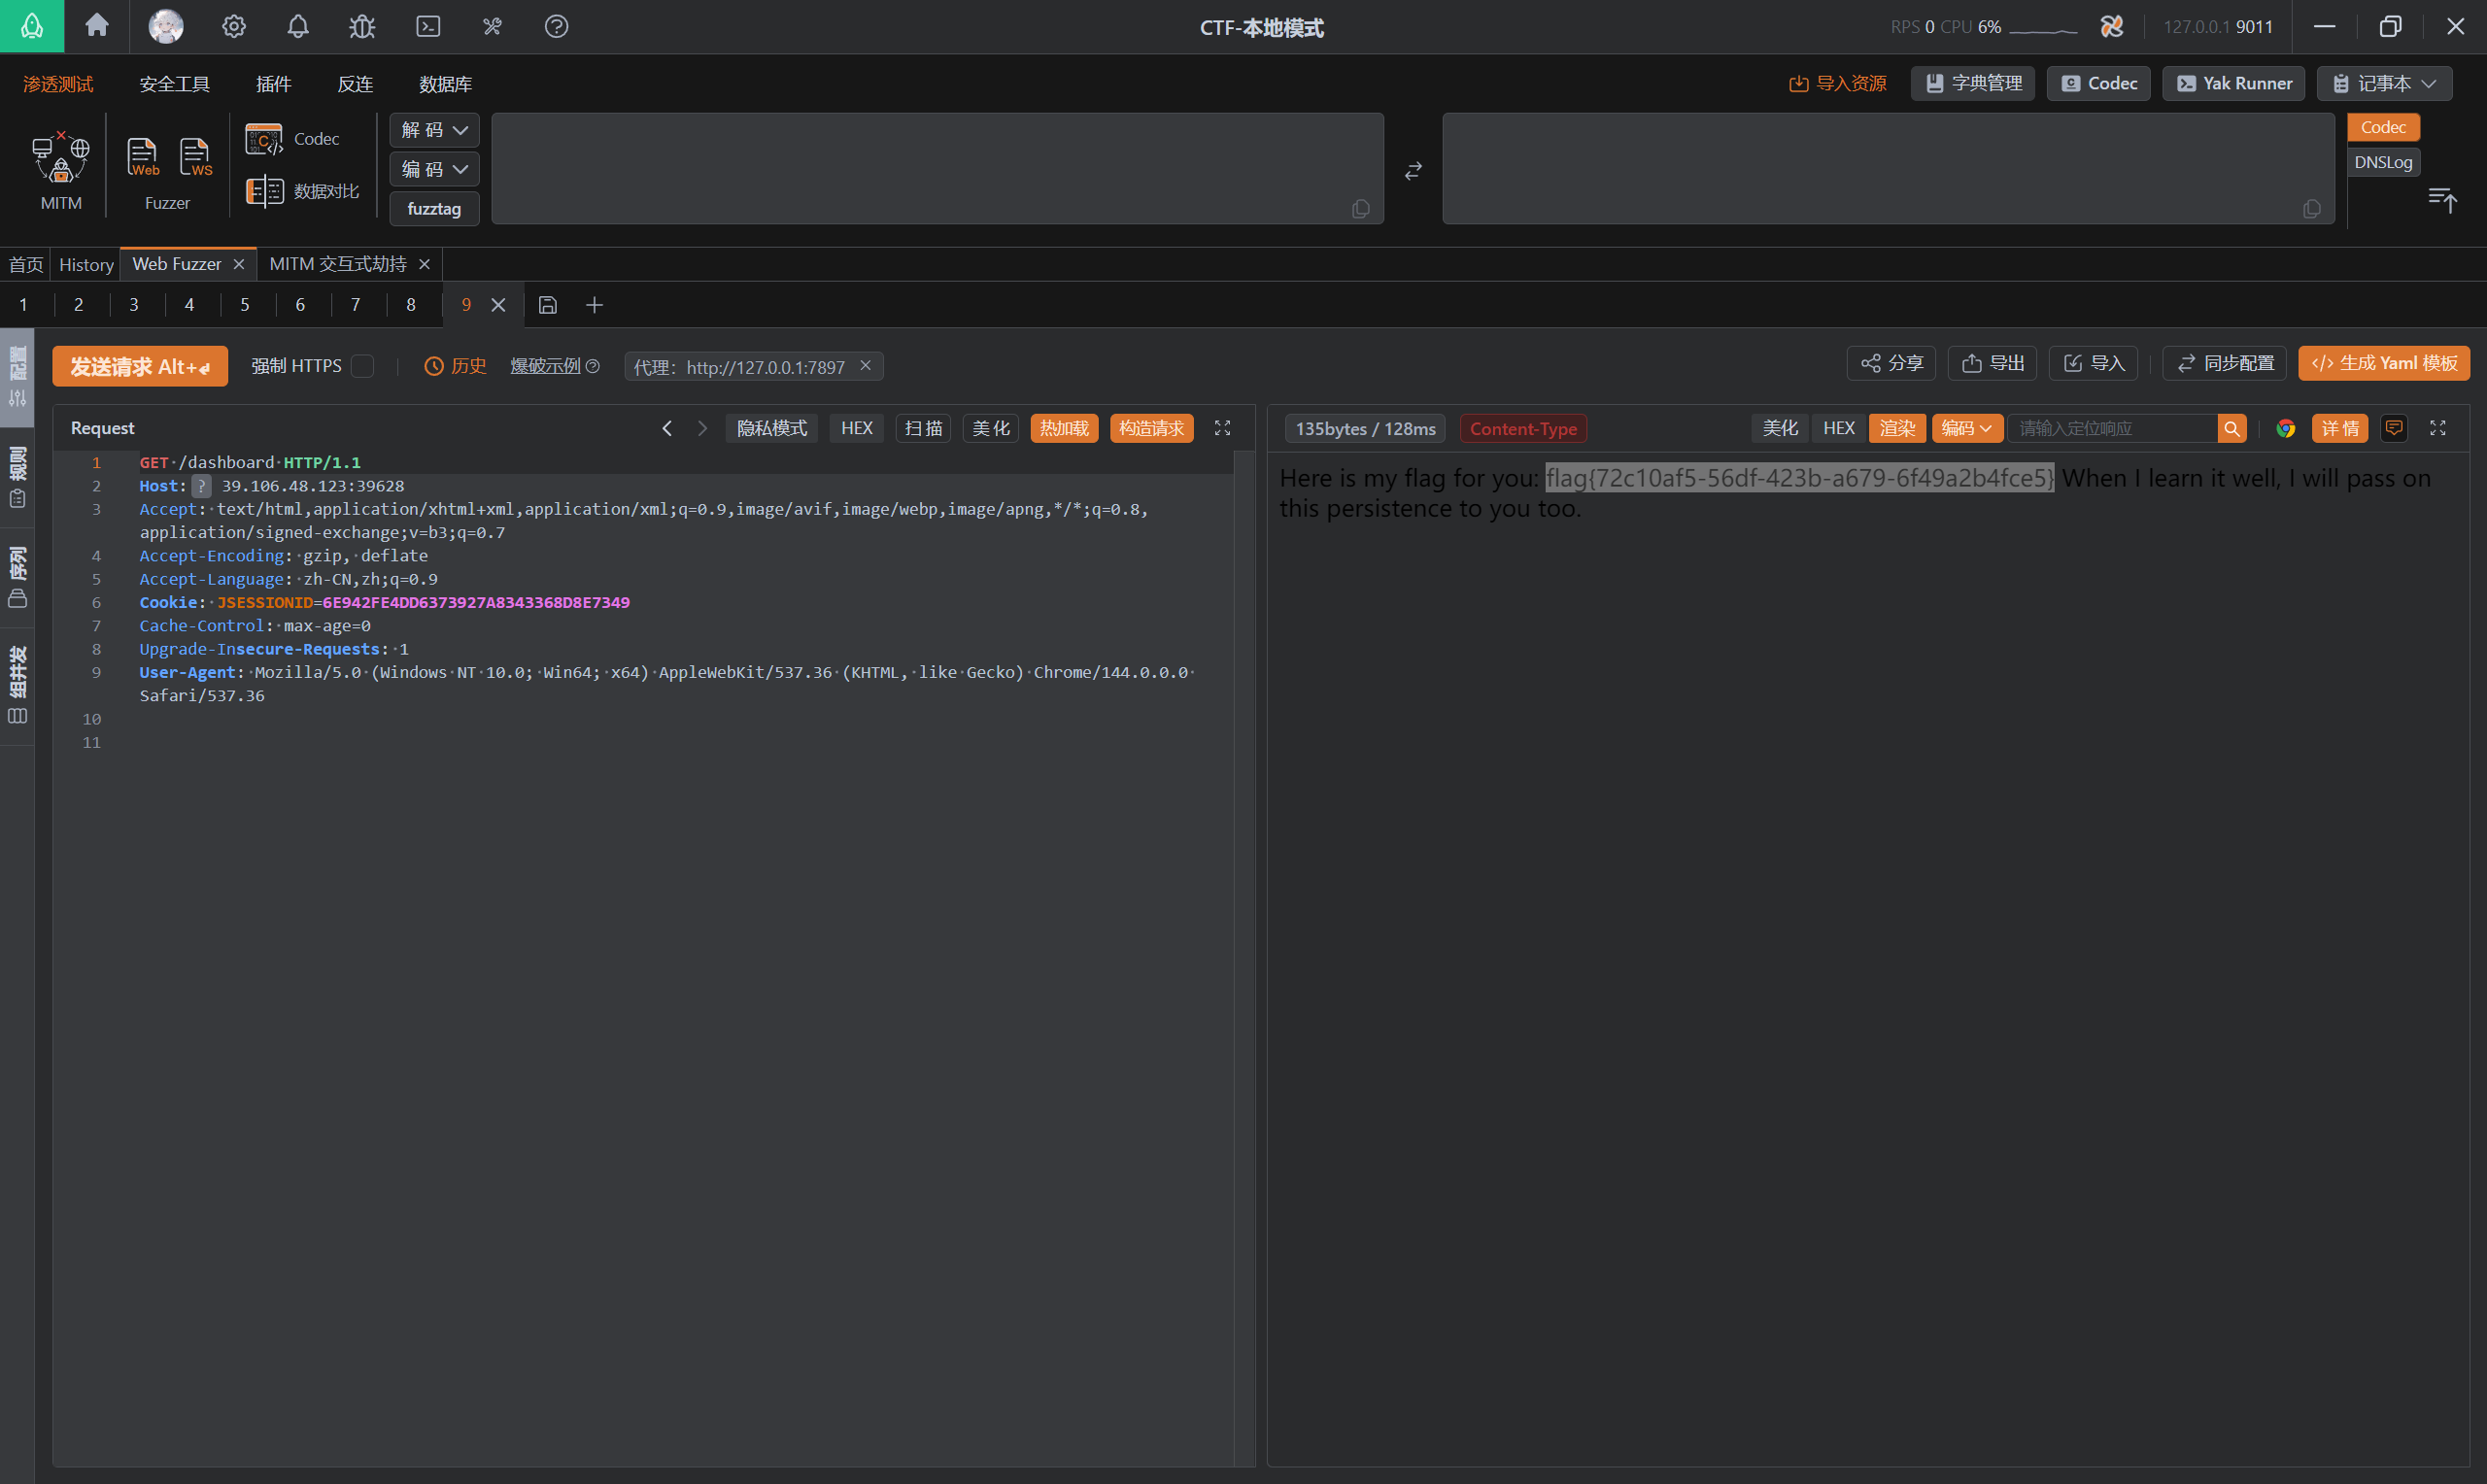Open the 数据对比 data compare tool
The width and height of the screenshot is (2487, 1484).
[303, 191]
